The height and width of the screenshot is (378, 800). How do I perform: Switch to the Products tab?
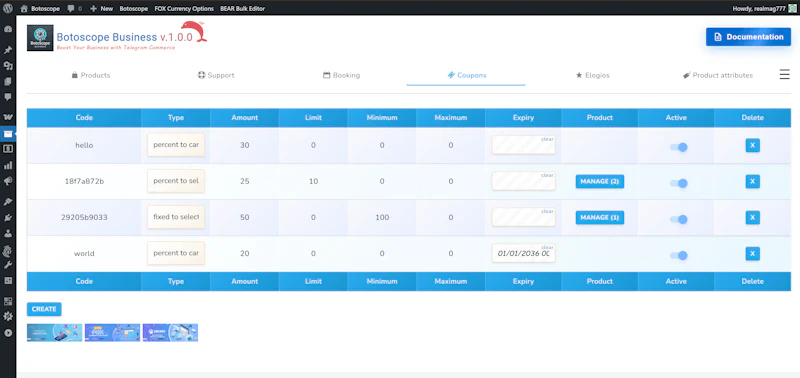(91, 75)
